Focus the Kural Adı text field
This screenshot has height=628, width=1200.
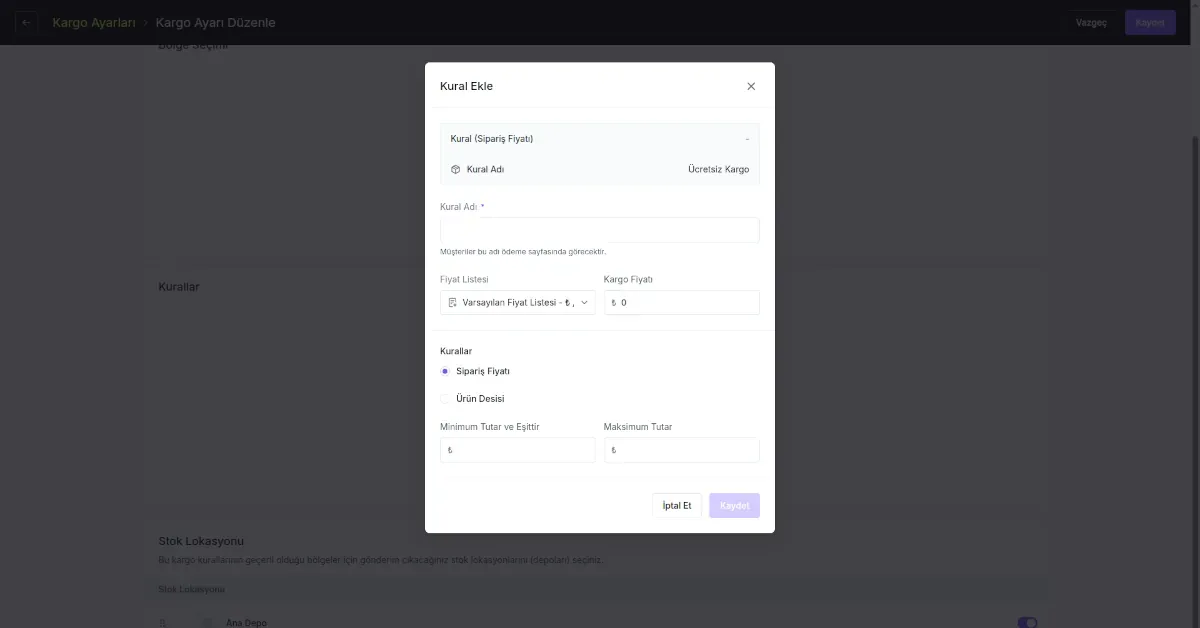click(x=599, y=230)
